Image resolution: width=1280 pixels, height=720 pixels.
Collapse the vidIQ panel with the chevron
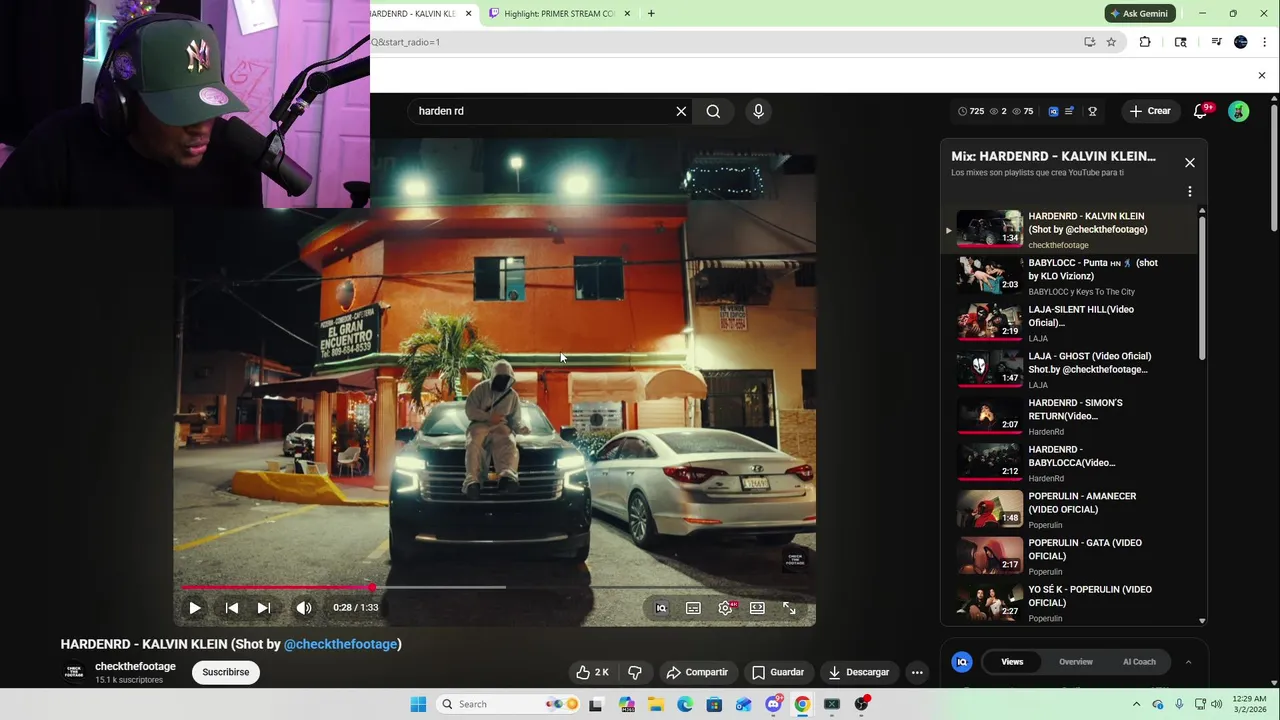pos(1188,662)
